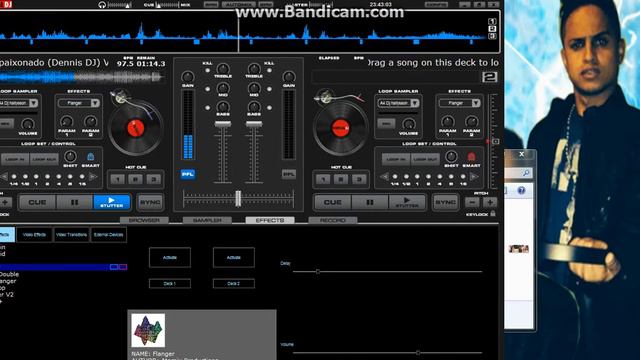Enable PFL on the right mixer channel

(x=289, y=174)
